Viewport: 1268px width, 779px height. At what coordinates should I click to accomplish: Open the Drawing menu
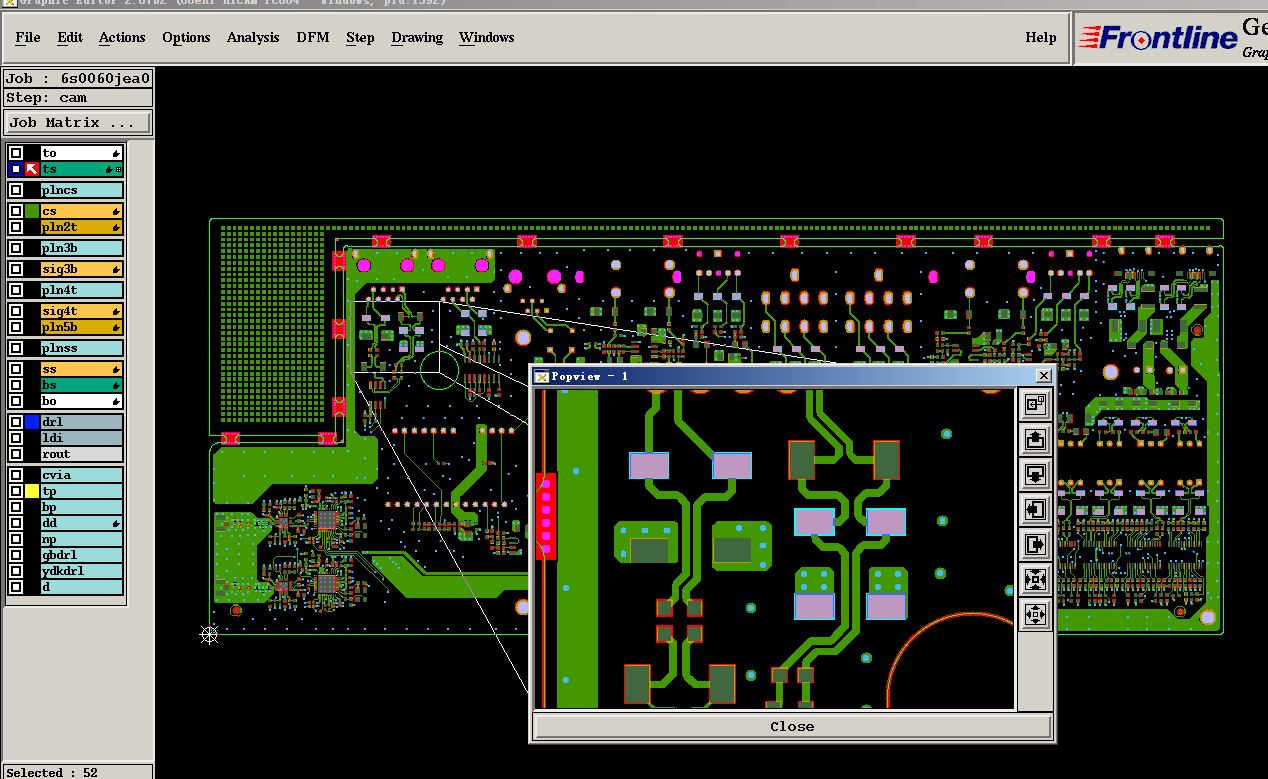pos(417,37)
